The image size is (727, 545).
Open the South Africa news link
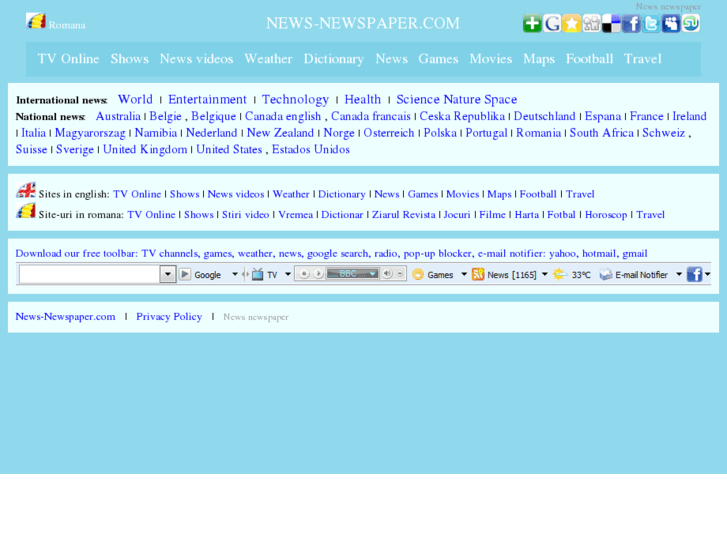pyautogui.click(x=601, y=133)
